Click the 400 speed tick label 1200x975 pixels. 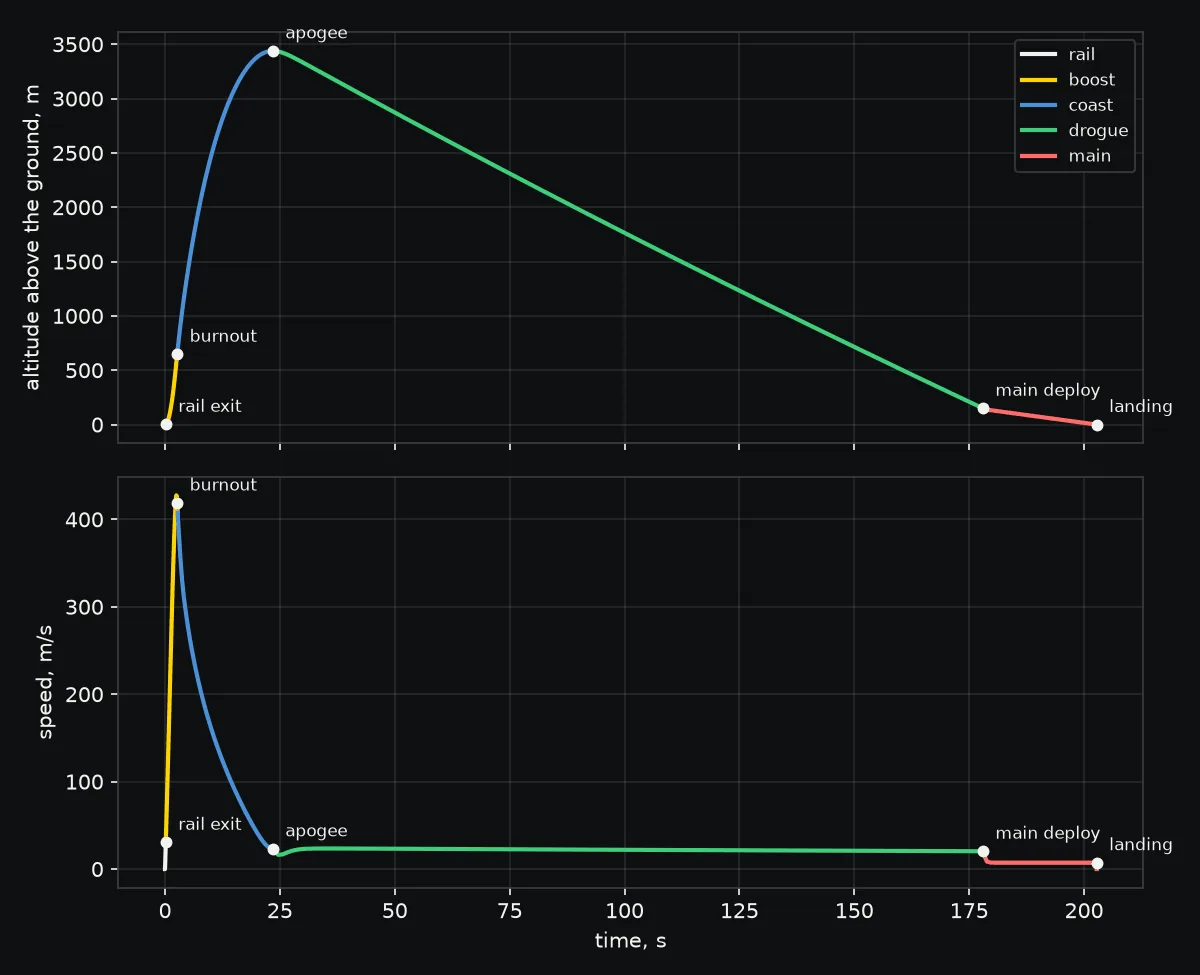pyautogui.click(x=84, y=519)
